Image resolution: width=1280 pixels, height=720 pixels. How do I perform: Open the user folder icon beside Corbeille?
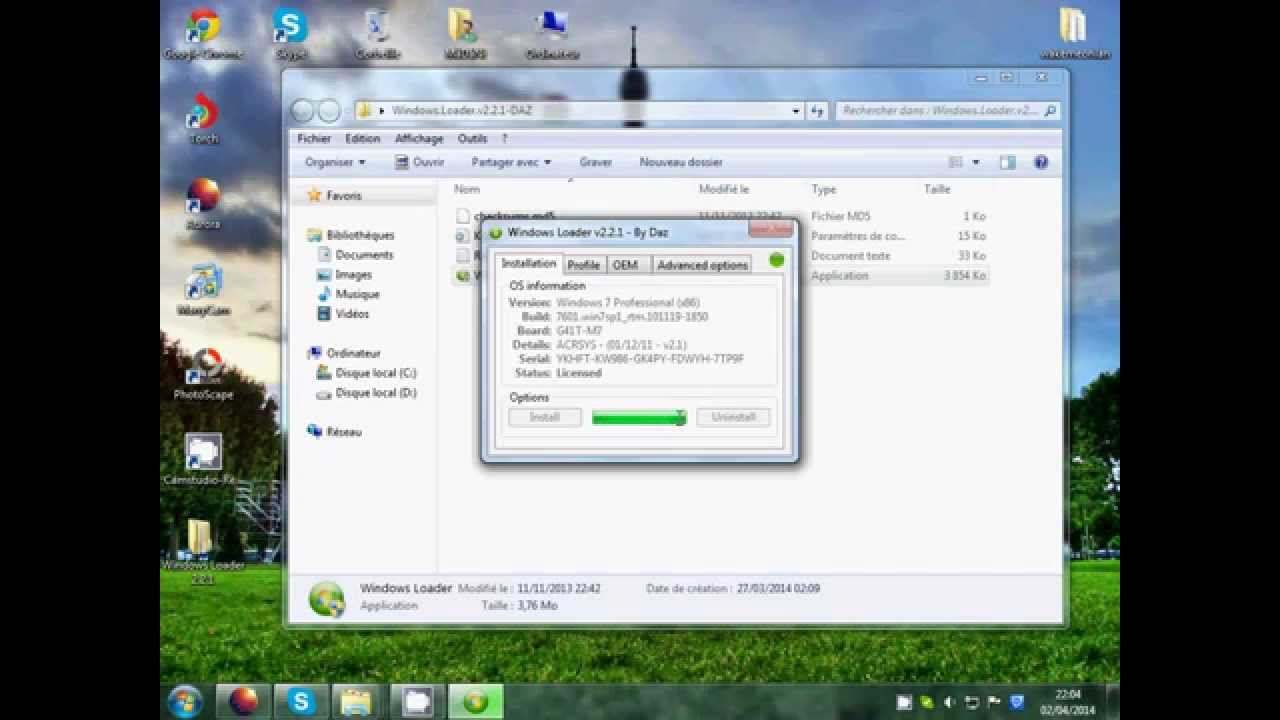click(464, 34)
